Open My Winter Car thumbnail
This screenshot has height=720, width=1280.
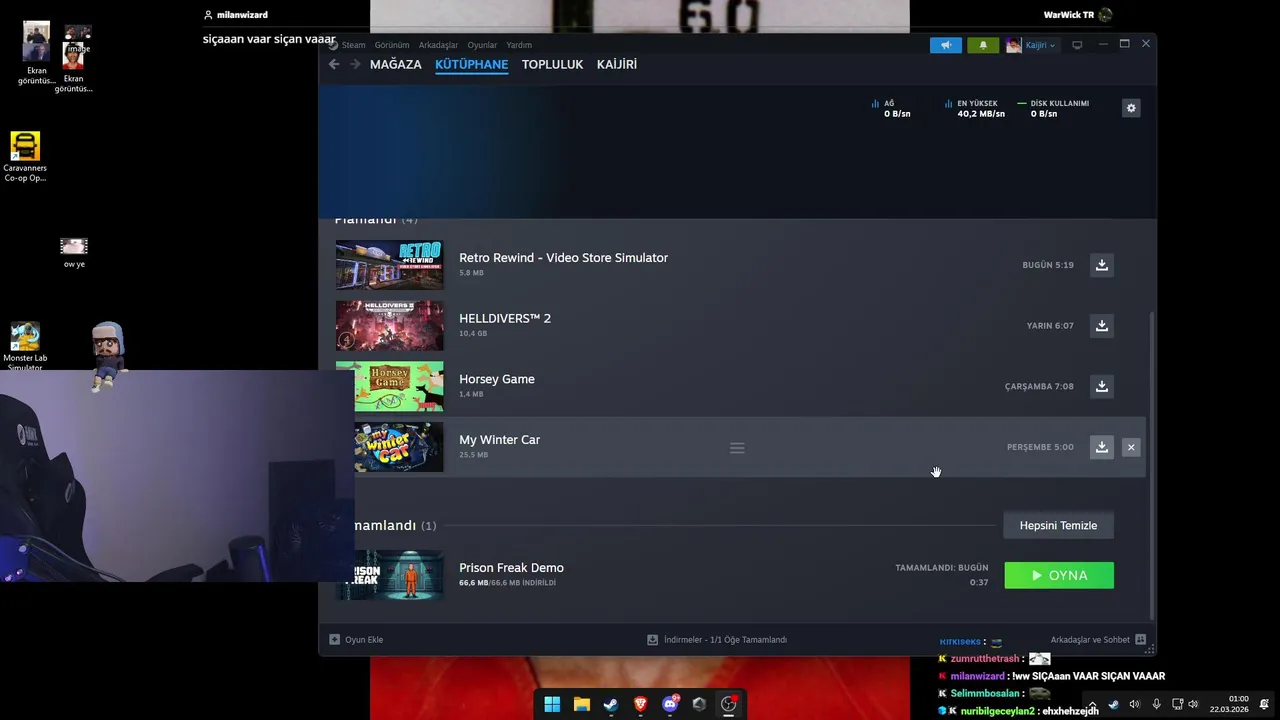coord(399,447)
